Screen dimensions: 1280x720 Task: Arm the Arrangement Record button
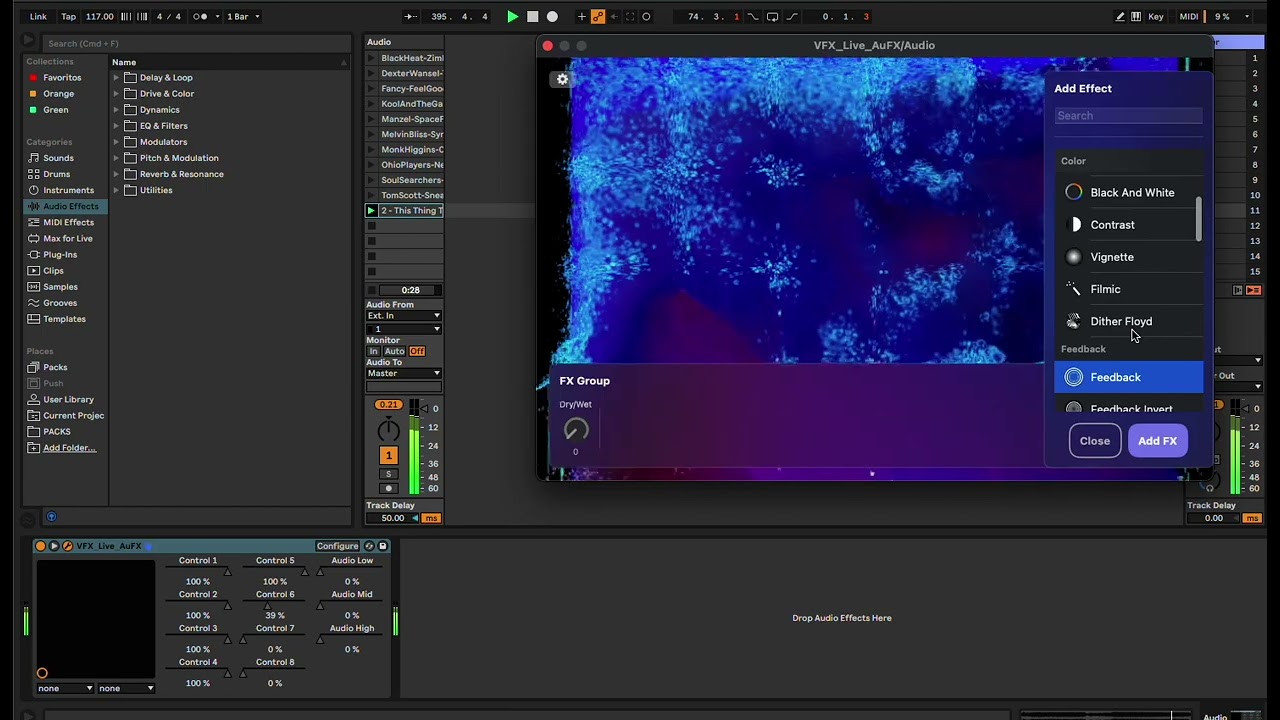click(552, 16)
